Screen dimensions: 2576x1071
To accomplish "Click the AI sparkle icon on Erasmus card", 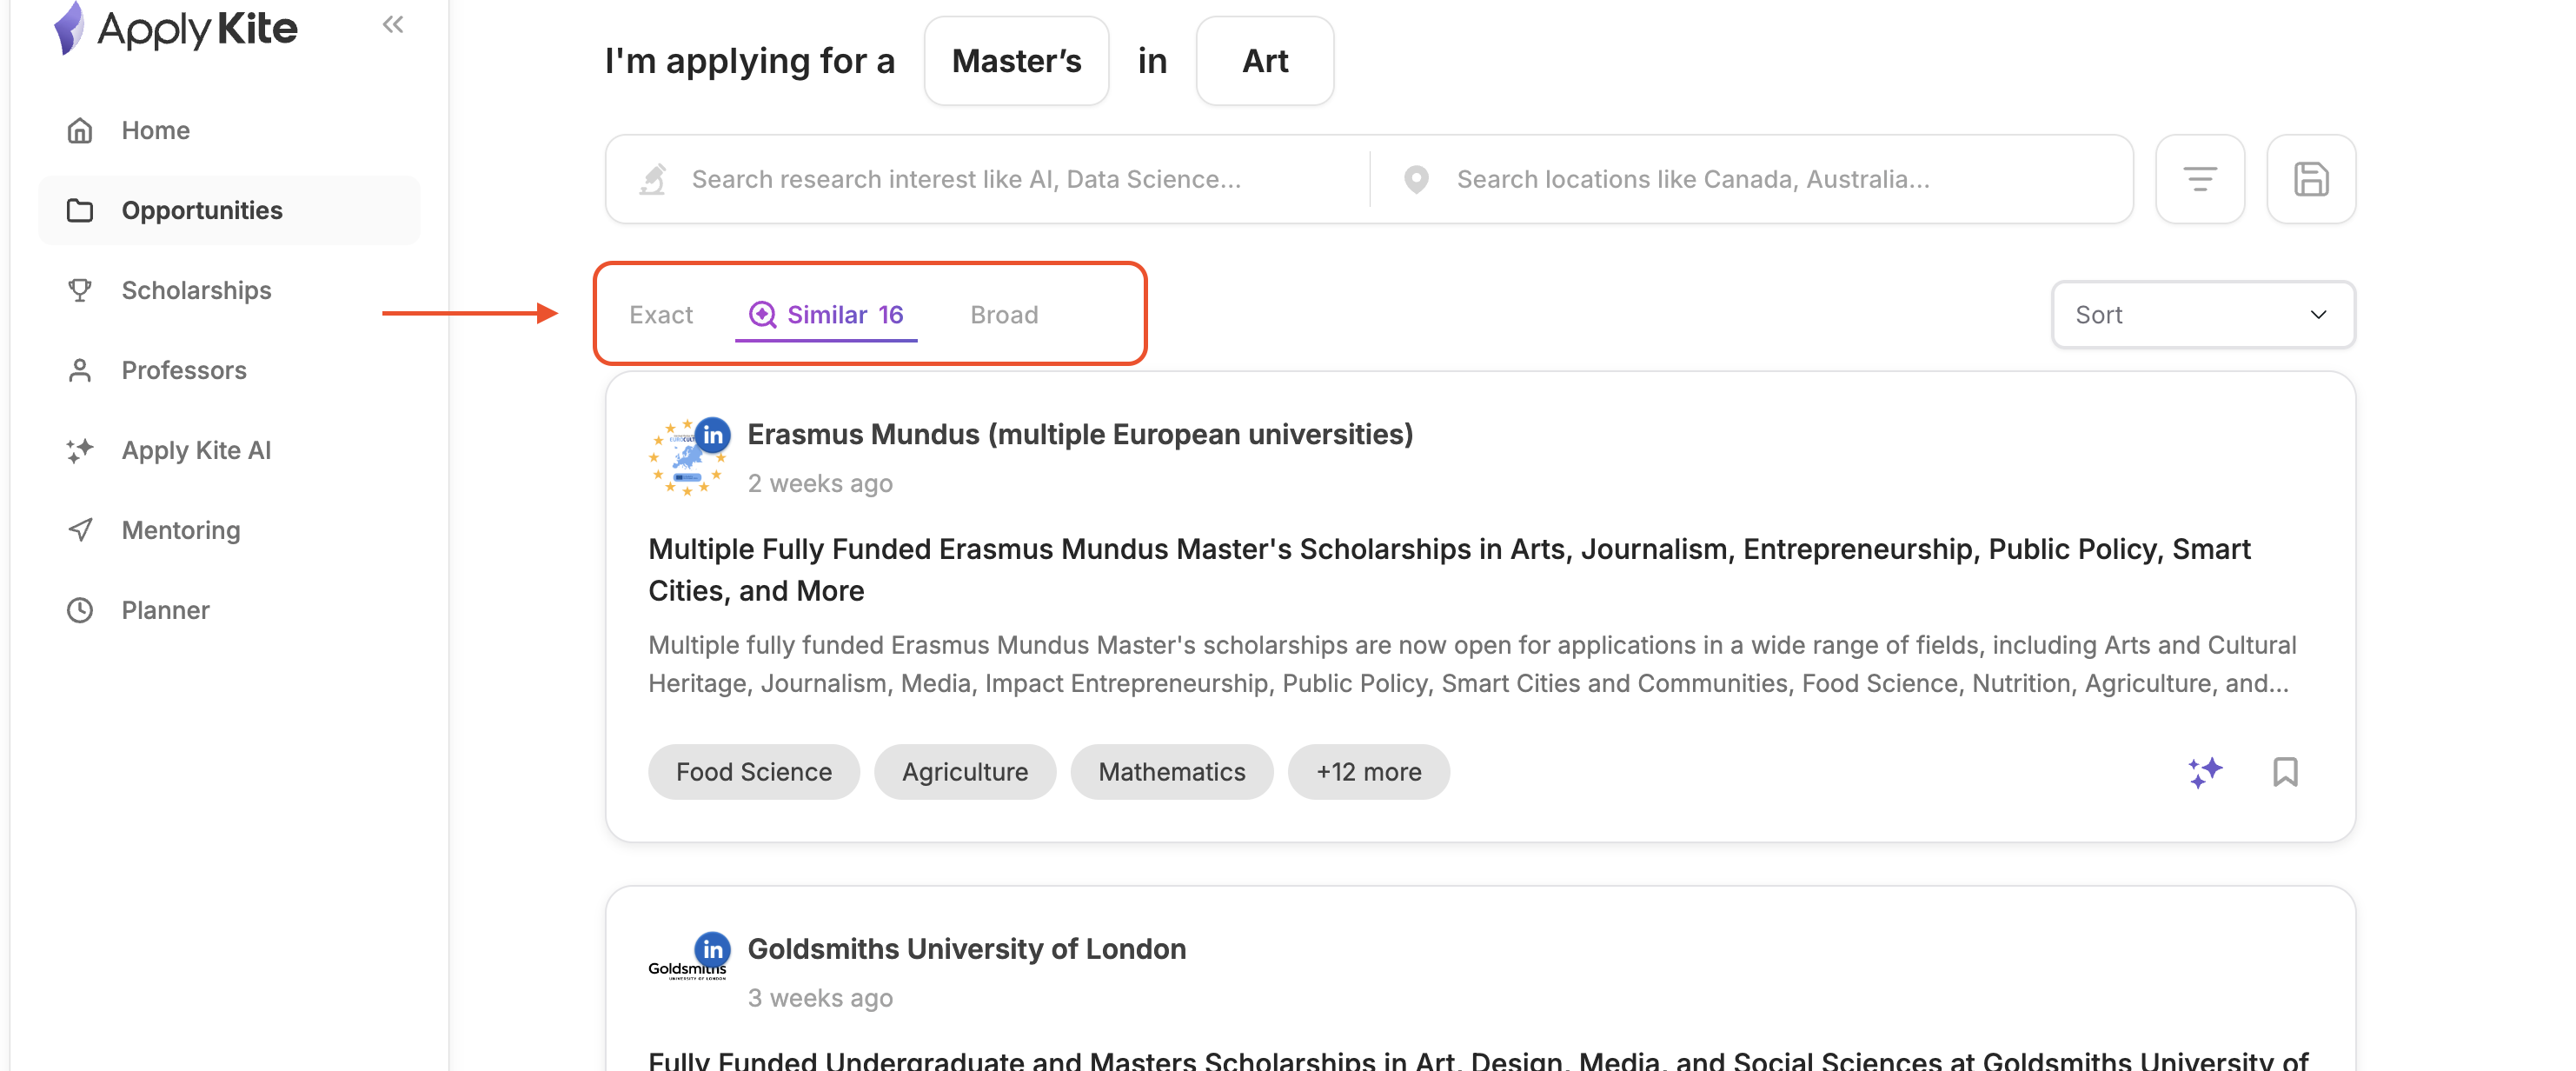I will [x=2204, y=772].
